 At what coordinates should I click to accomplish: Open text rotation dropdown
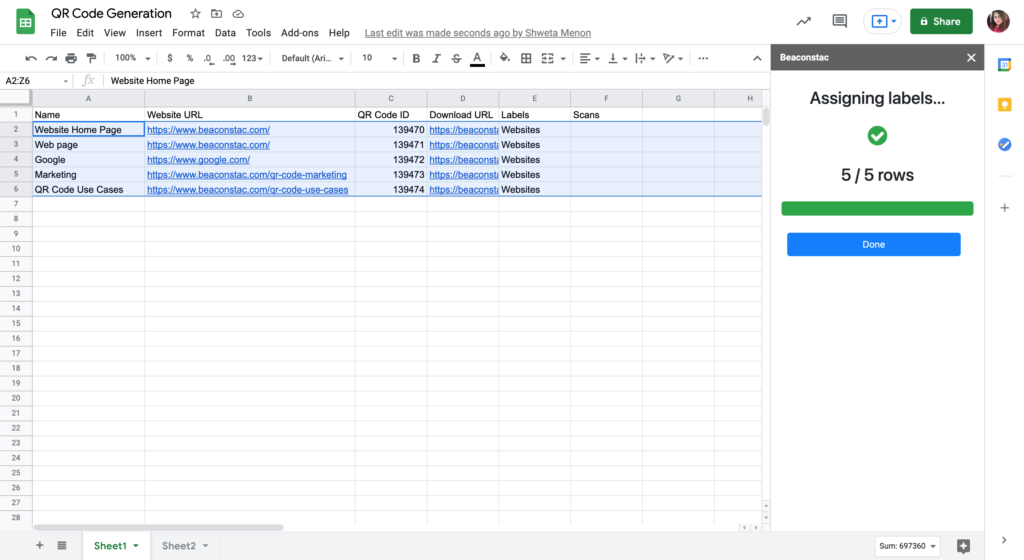pos(673,58)
